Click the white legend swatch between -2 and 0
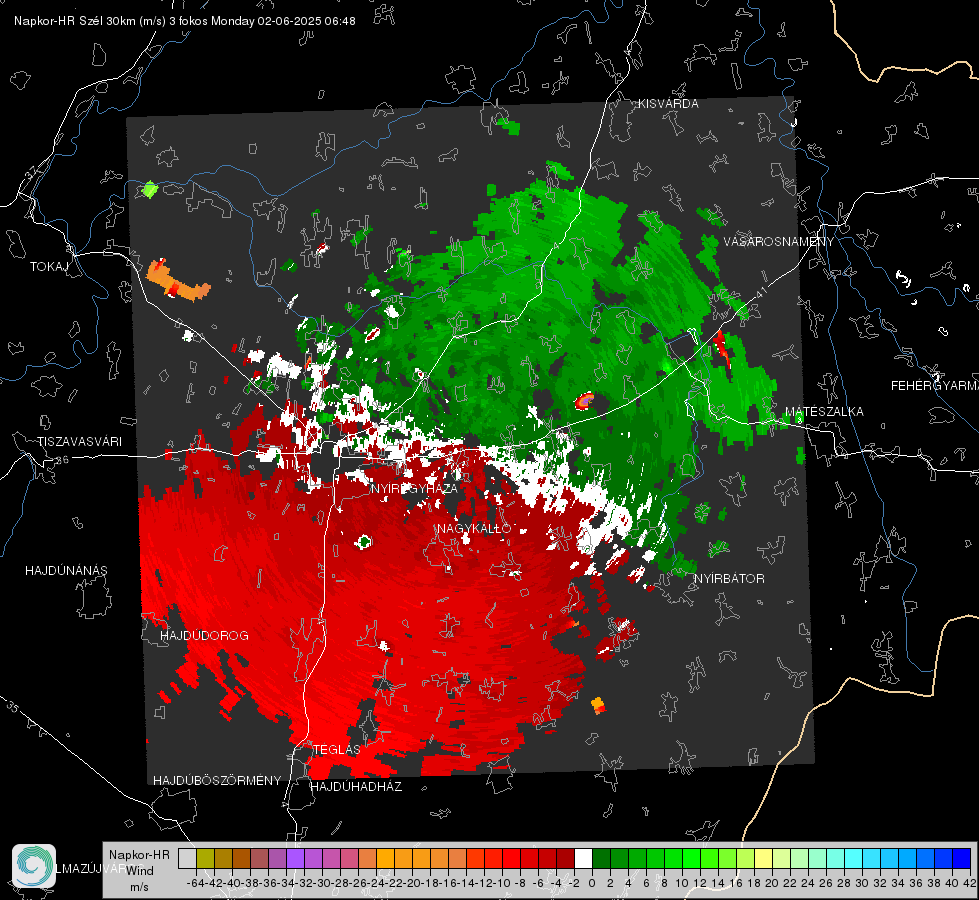The height and width of the screenshot is (900, 979). pos(583,859)
